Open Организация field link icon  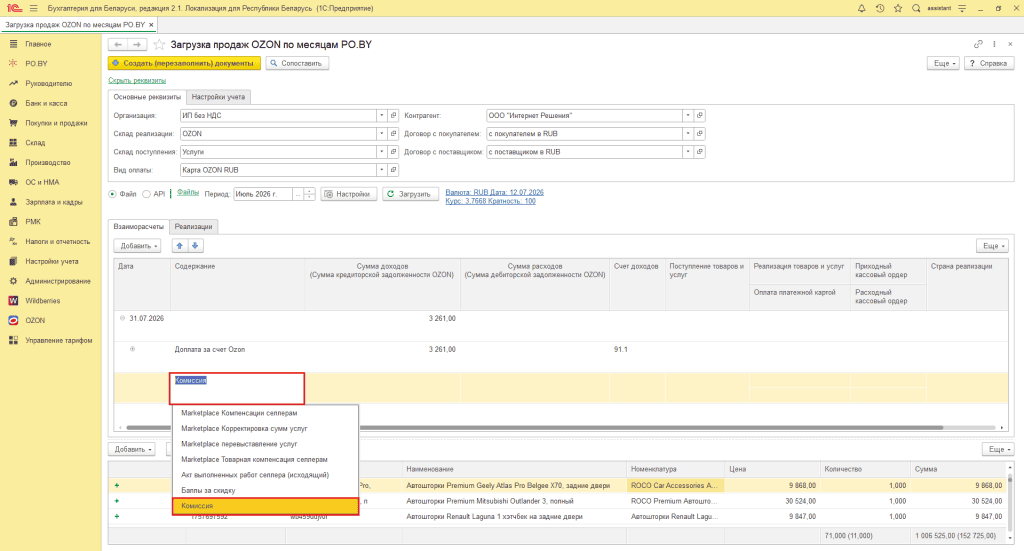click(393, 116)
